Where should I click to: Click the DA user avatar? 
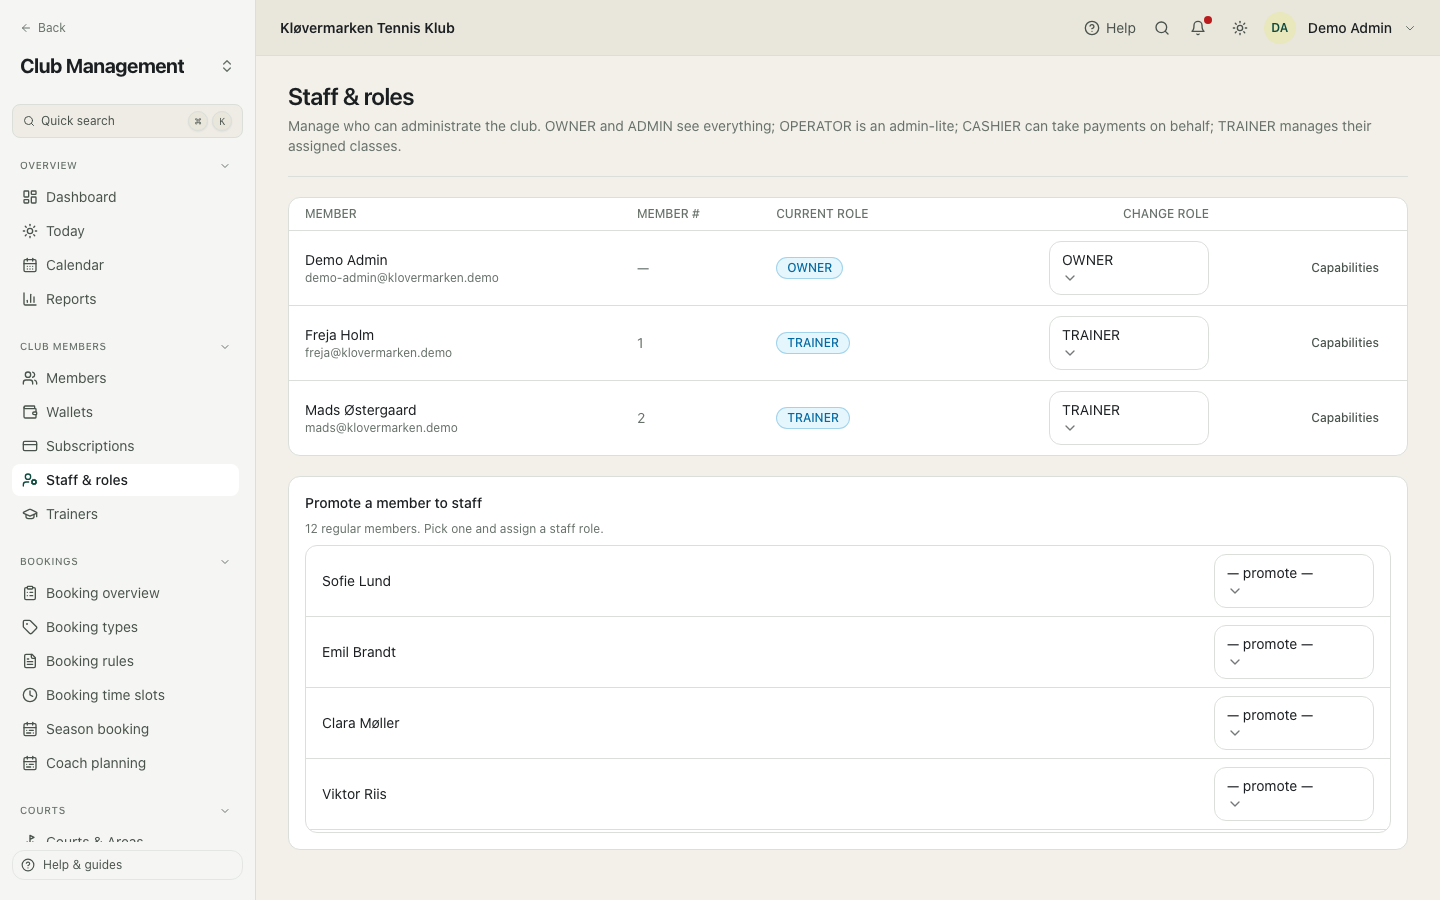(1280, 28)
